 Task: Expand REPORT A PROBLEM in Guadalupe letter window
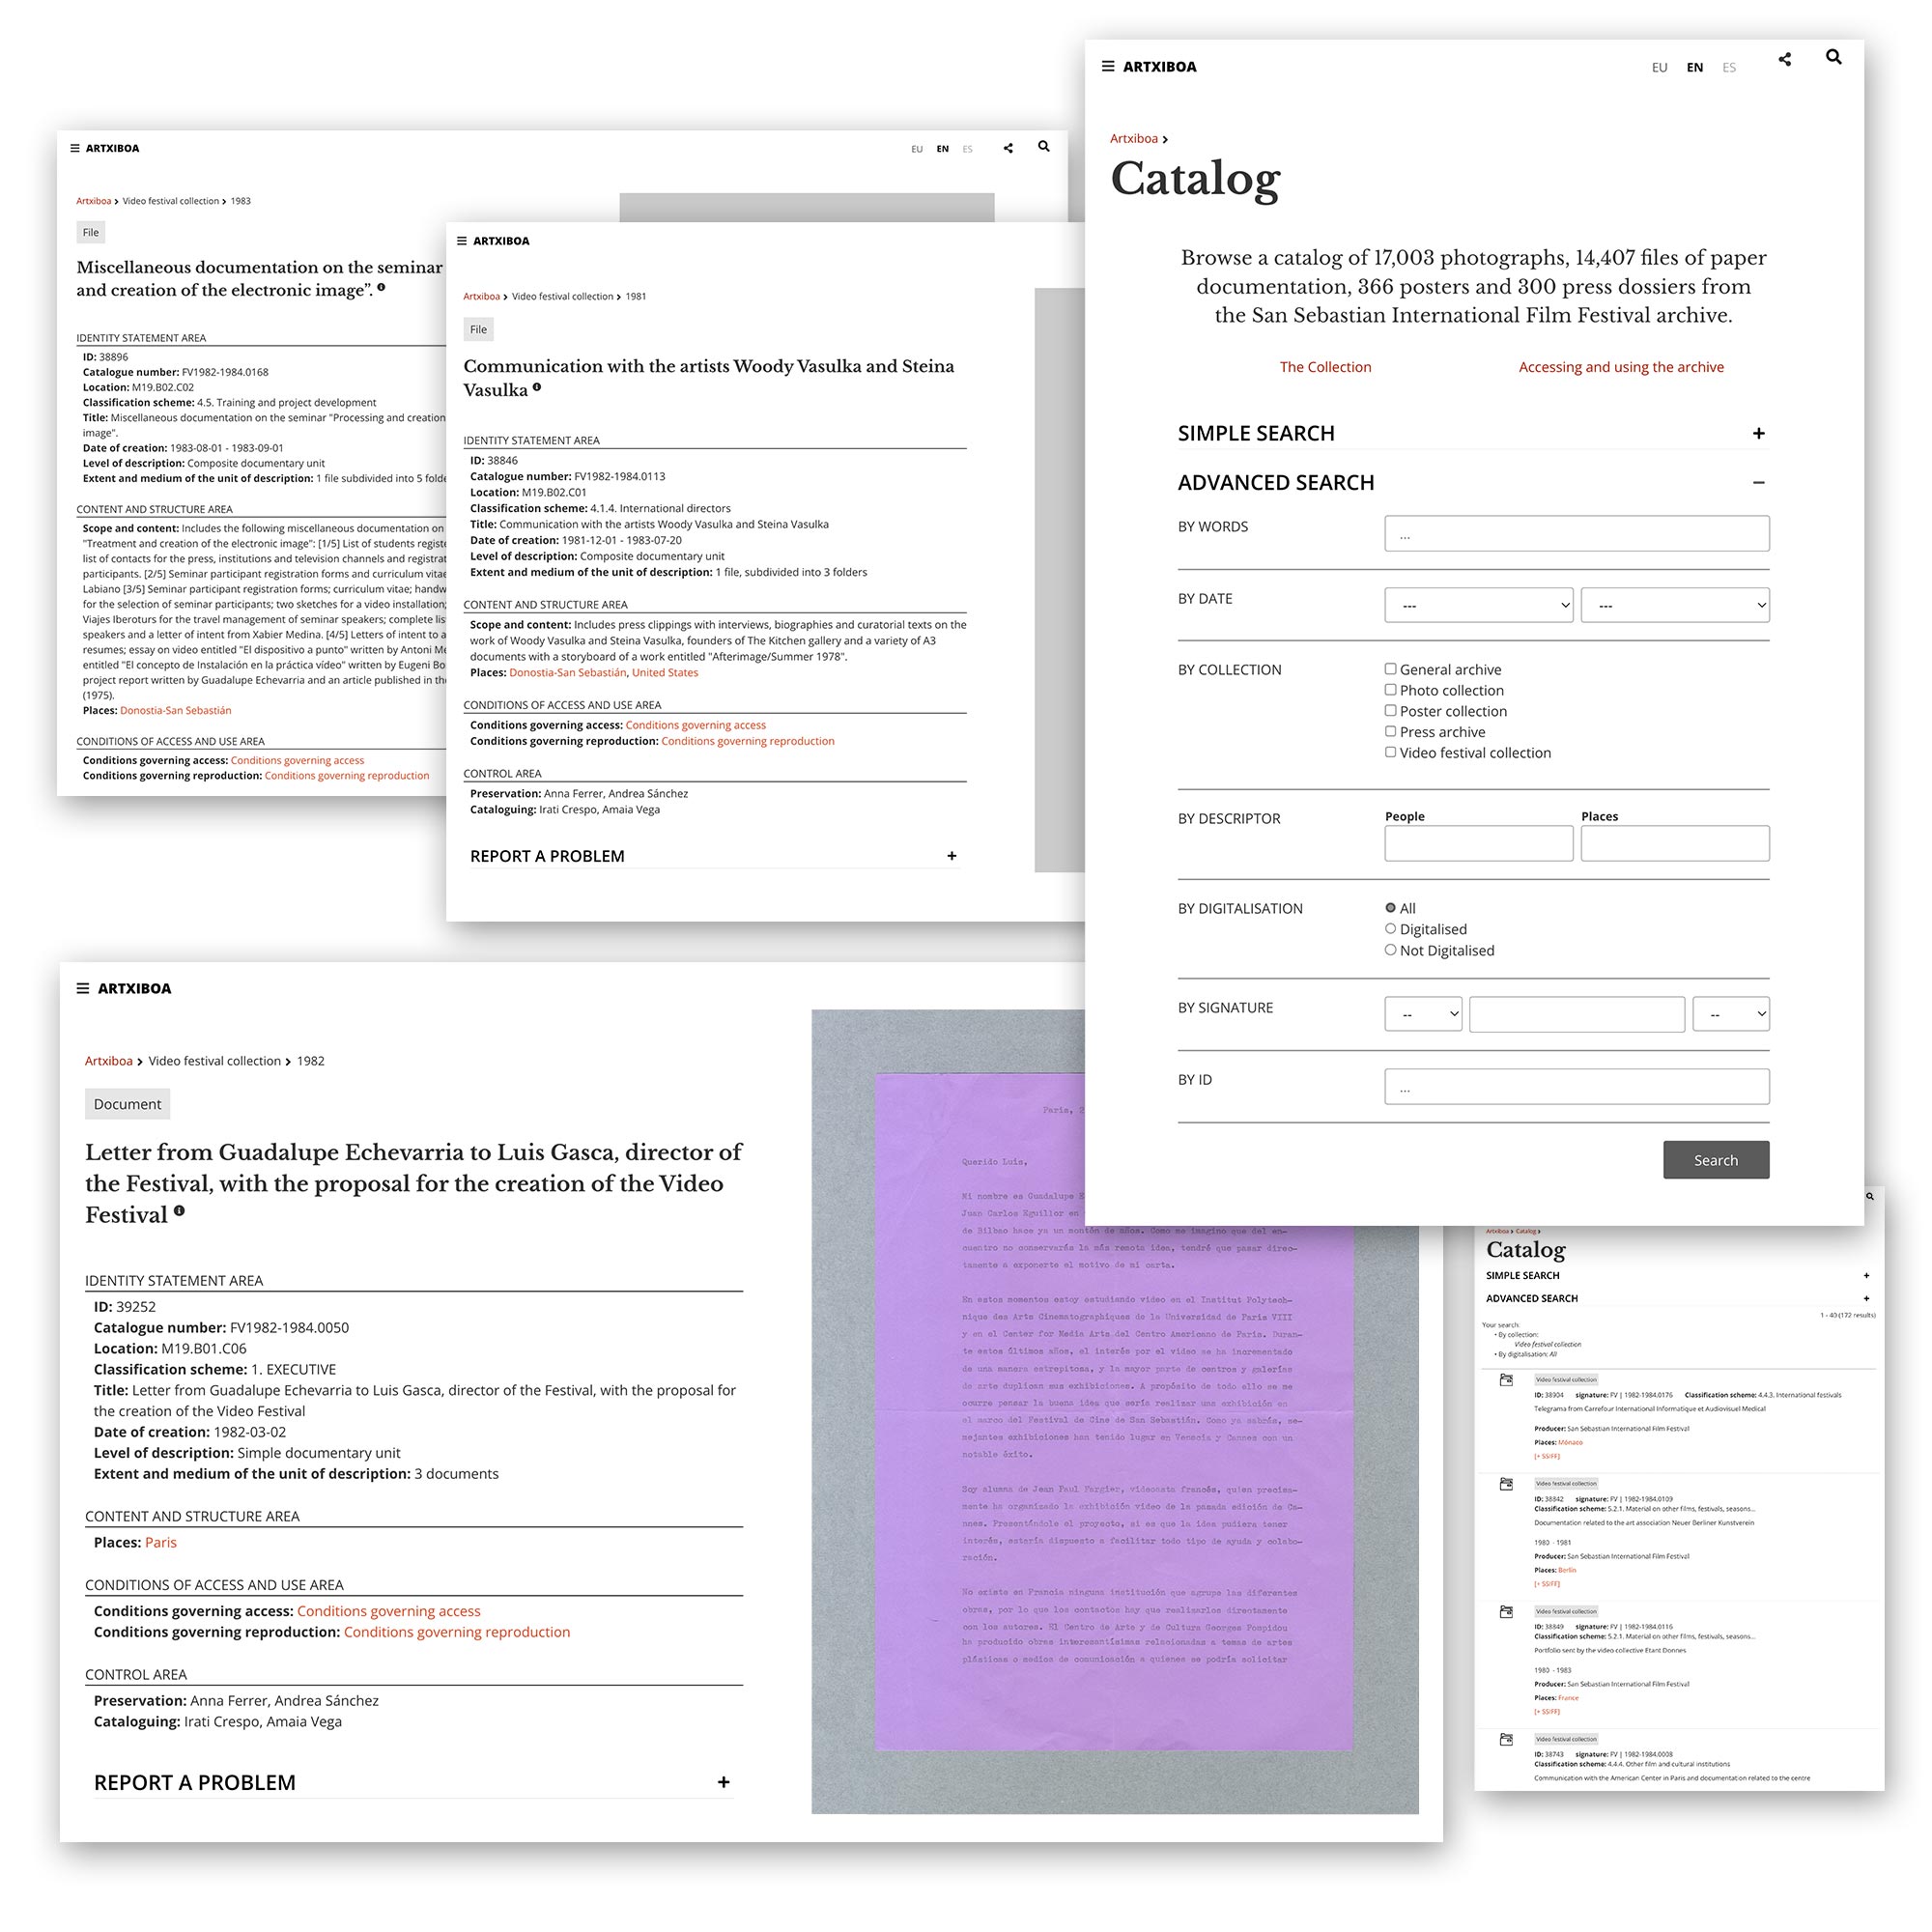pos(724,1782)
